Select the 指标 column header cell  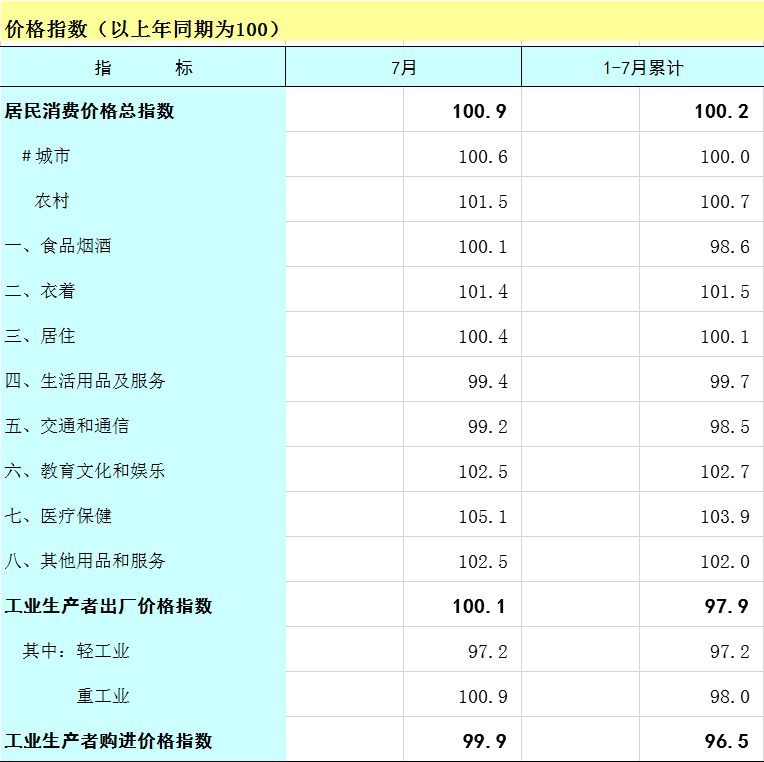143,68
